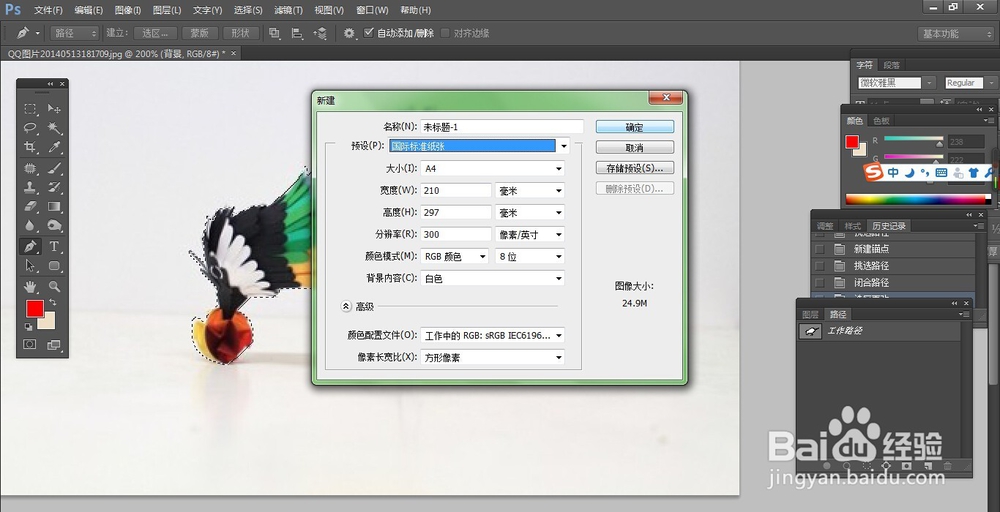Open the 窗口(W) menu
This screenshot has width=1000, height=512.
click(x=372, y=10)
